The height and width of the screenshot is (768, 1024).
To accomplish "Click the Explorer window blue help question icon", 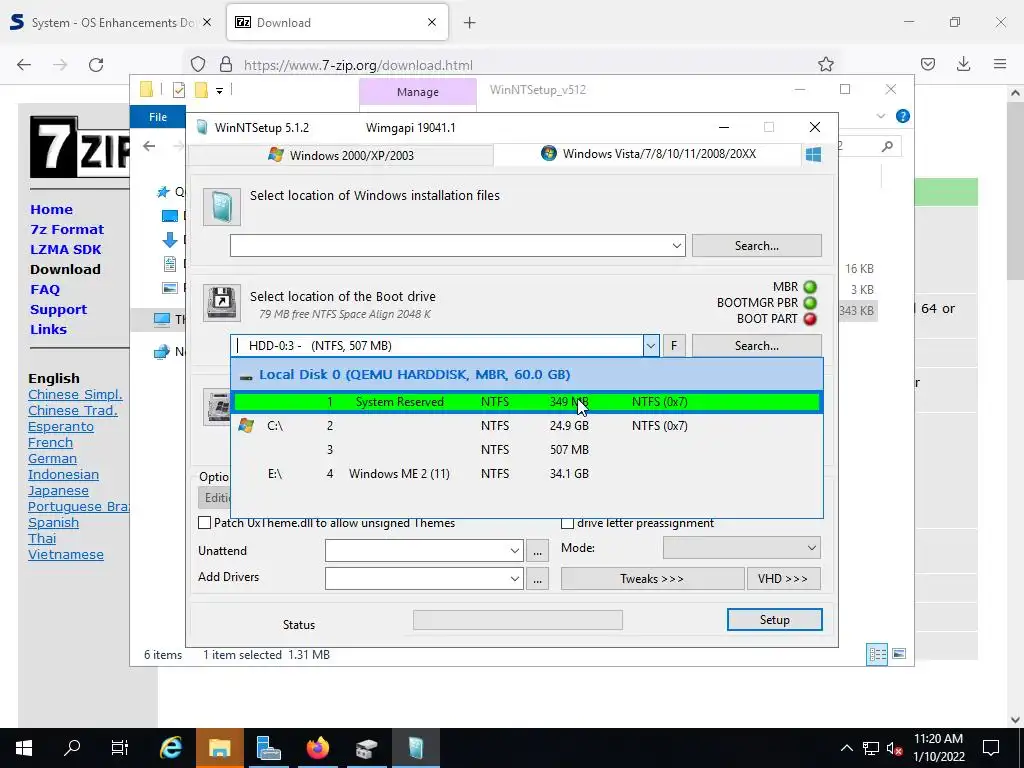I will coord(903,116).
